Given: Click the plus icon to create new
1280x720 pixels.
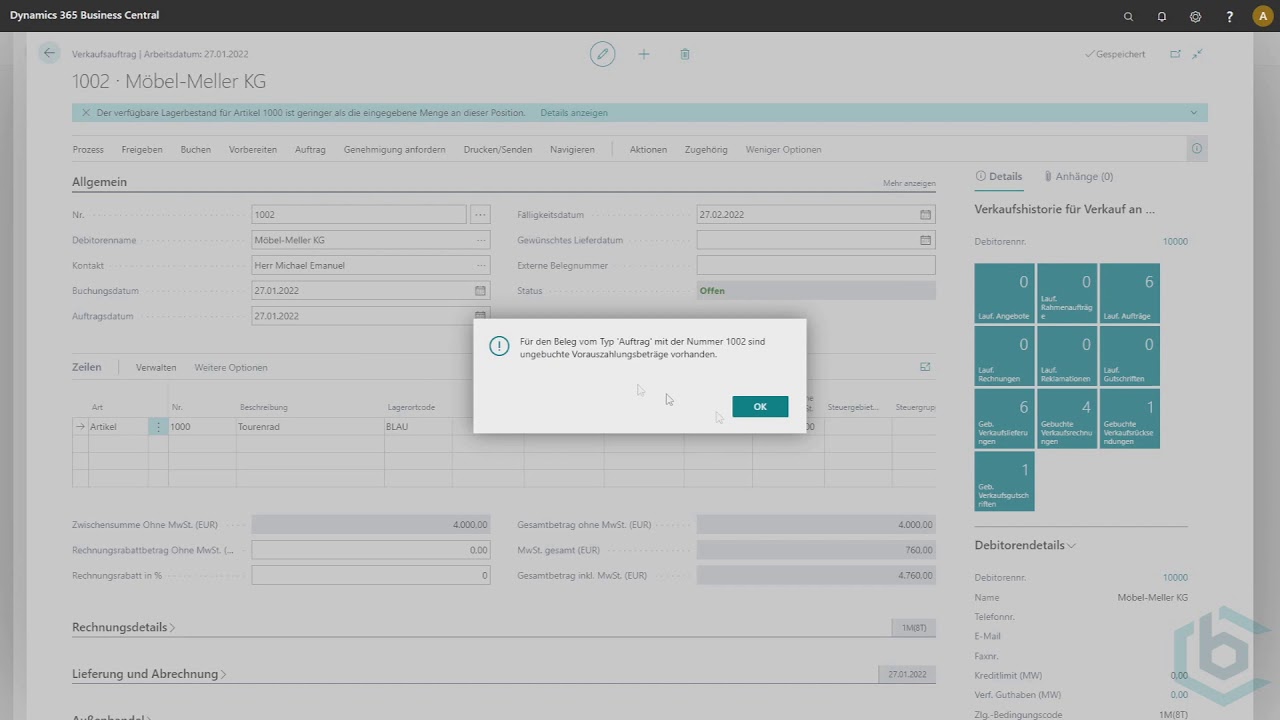Looking at the screenshot, I should click(644, 54).
